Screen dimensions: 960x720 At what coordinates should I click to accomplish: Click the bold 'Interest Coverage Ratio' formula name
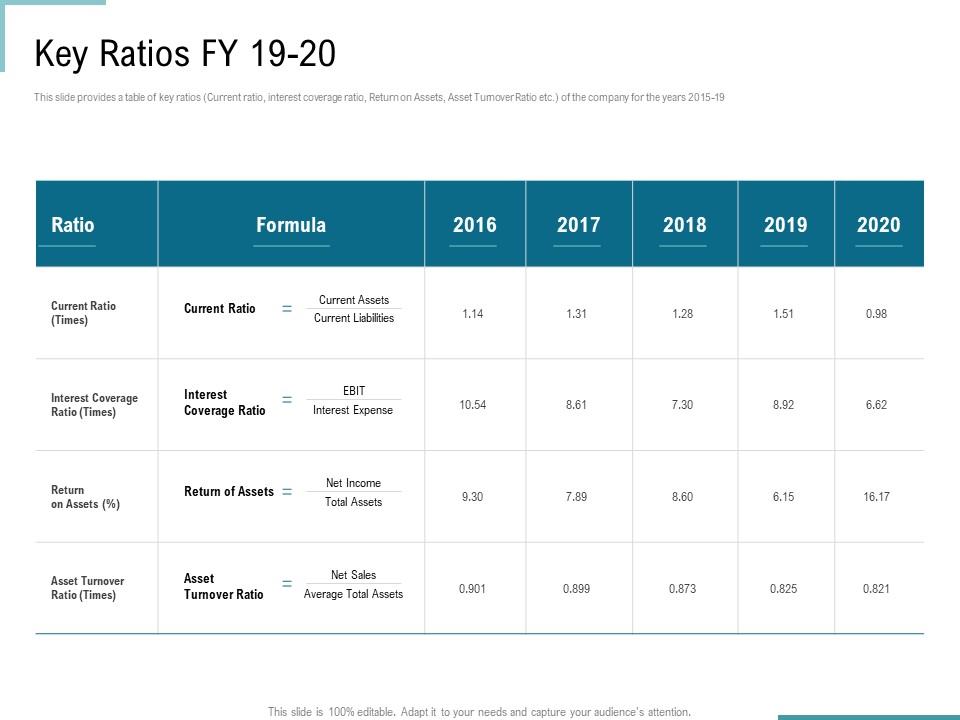point(225,402)
